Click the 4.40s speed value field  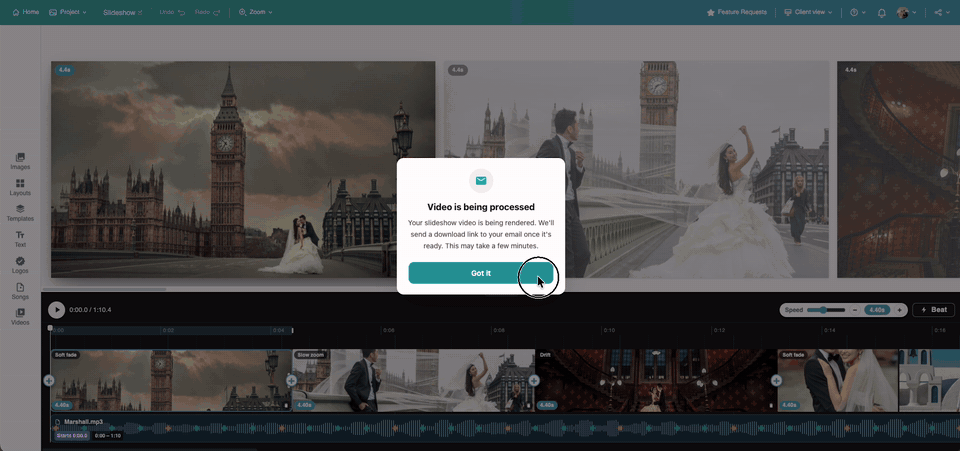877,310
